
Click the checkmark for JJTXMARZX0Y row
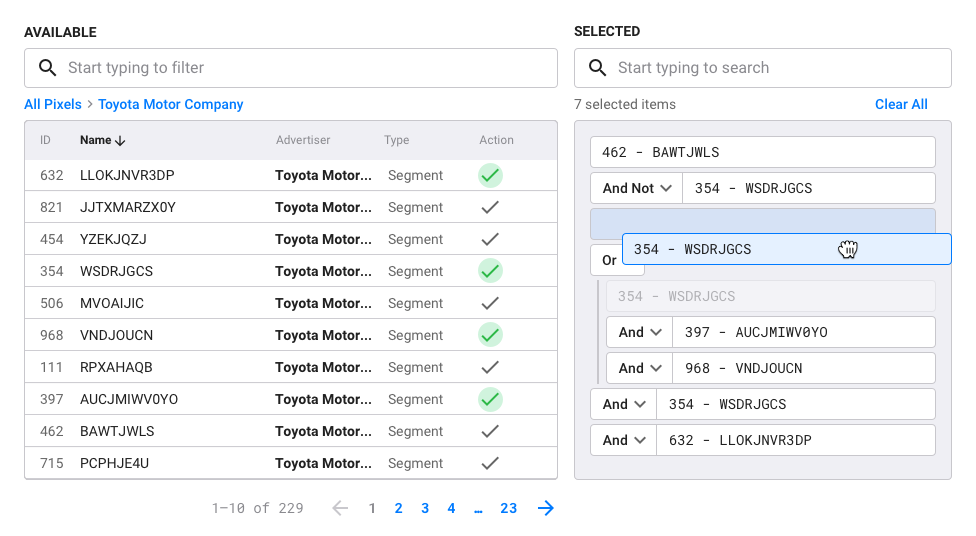click(490, 207)
